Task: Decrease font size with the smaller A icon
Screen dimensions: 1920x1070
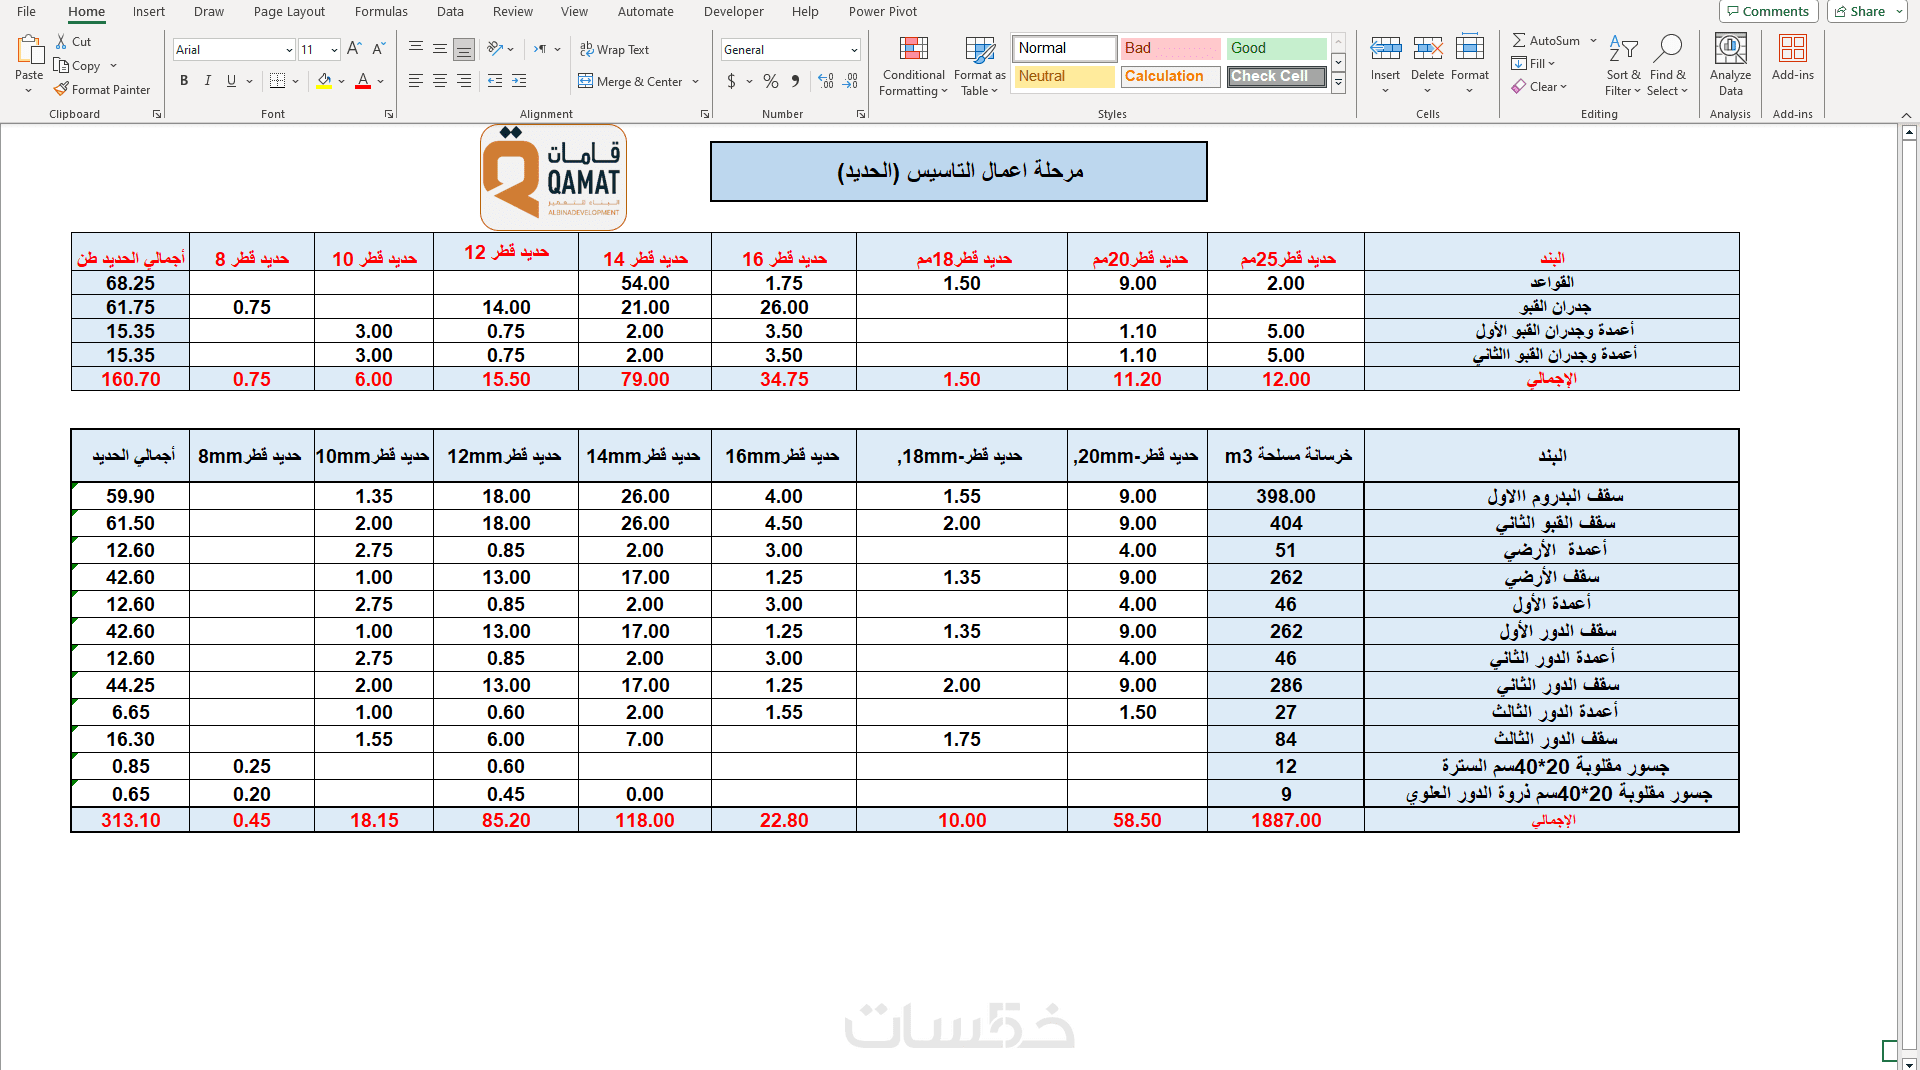Action: pyautogui.click(x=378, y=49)
